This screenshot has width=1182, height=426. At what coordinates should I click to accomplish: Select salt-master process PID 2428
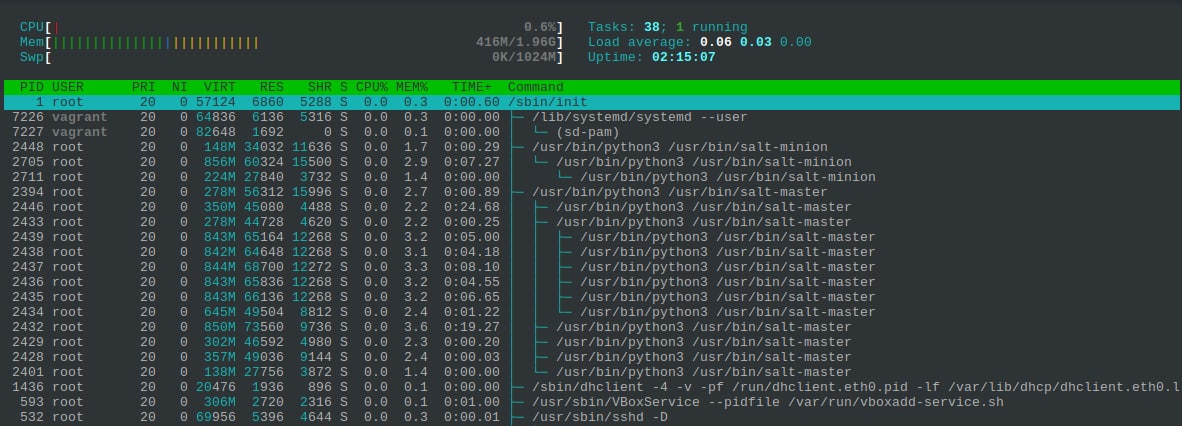point(591,357)
